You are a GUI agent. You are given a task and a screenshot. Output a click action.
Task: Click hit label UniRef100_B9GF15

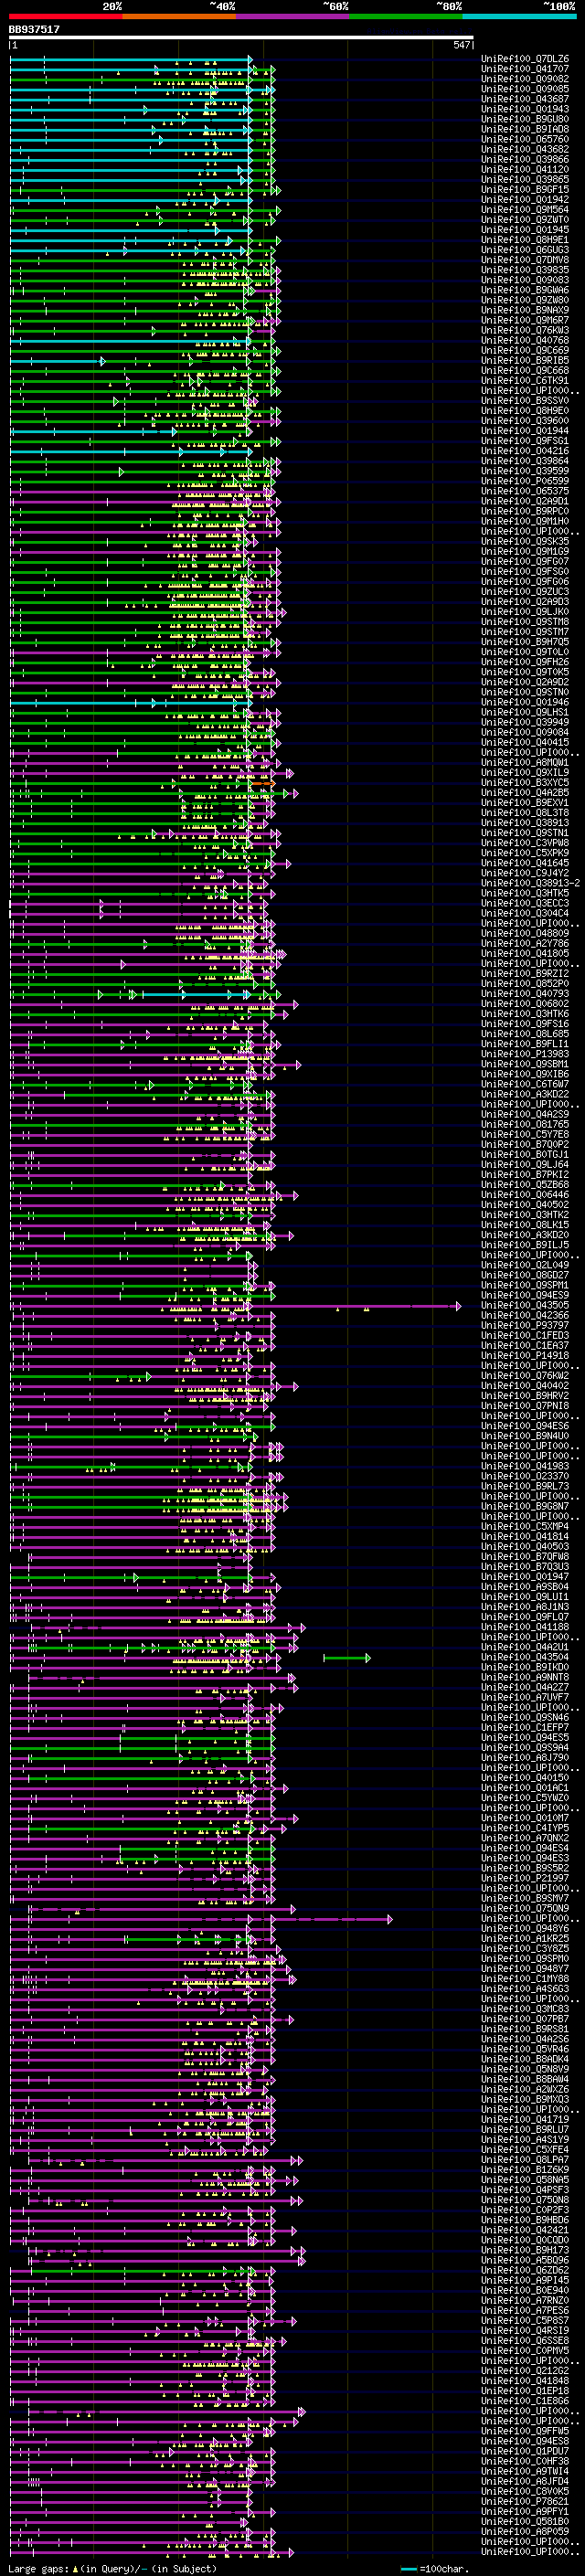[525, 190]
